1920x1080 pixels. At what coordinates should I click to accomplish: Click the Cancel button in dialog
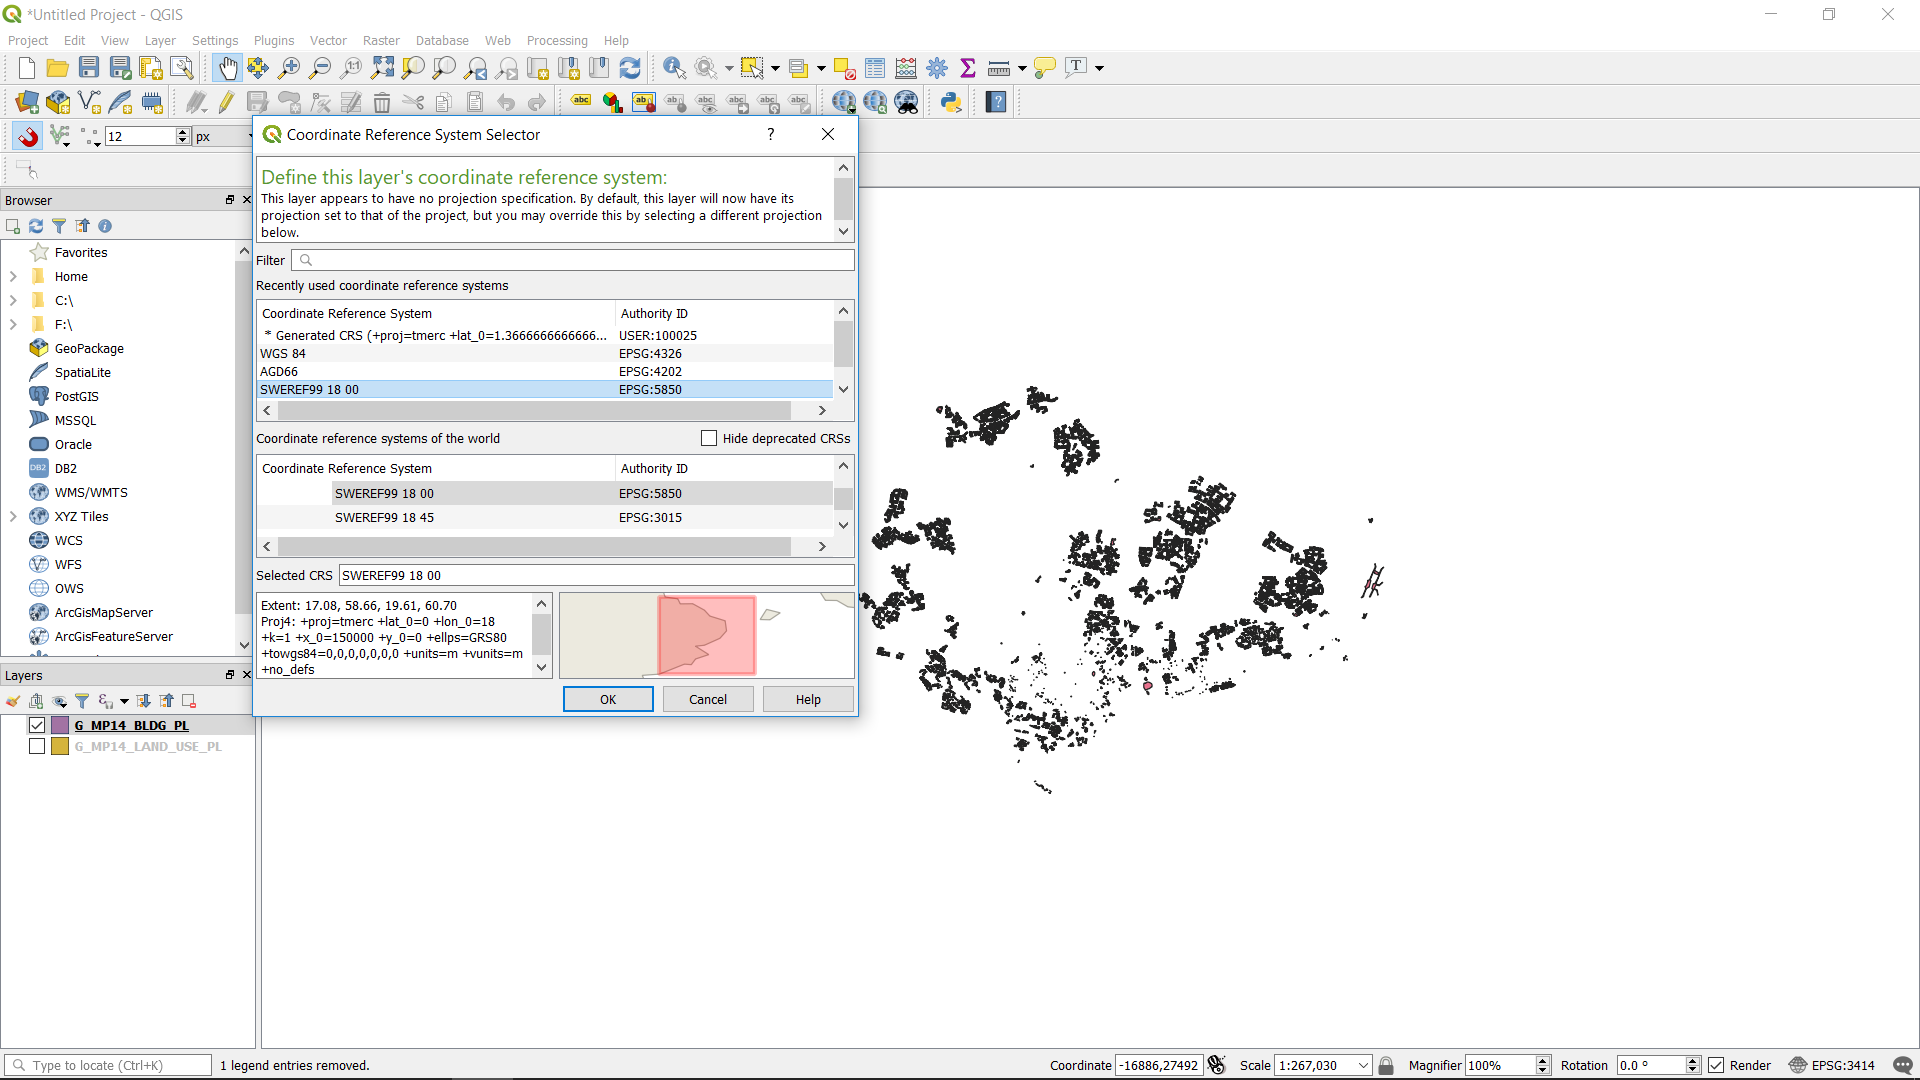click(708, 699)
